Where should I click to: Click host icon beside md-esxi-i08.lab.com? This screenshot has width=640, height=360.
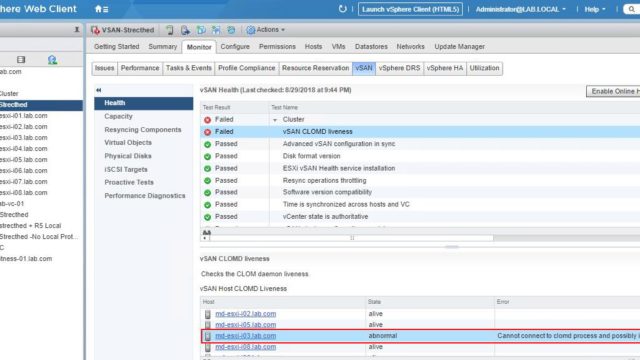point(208,347)
